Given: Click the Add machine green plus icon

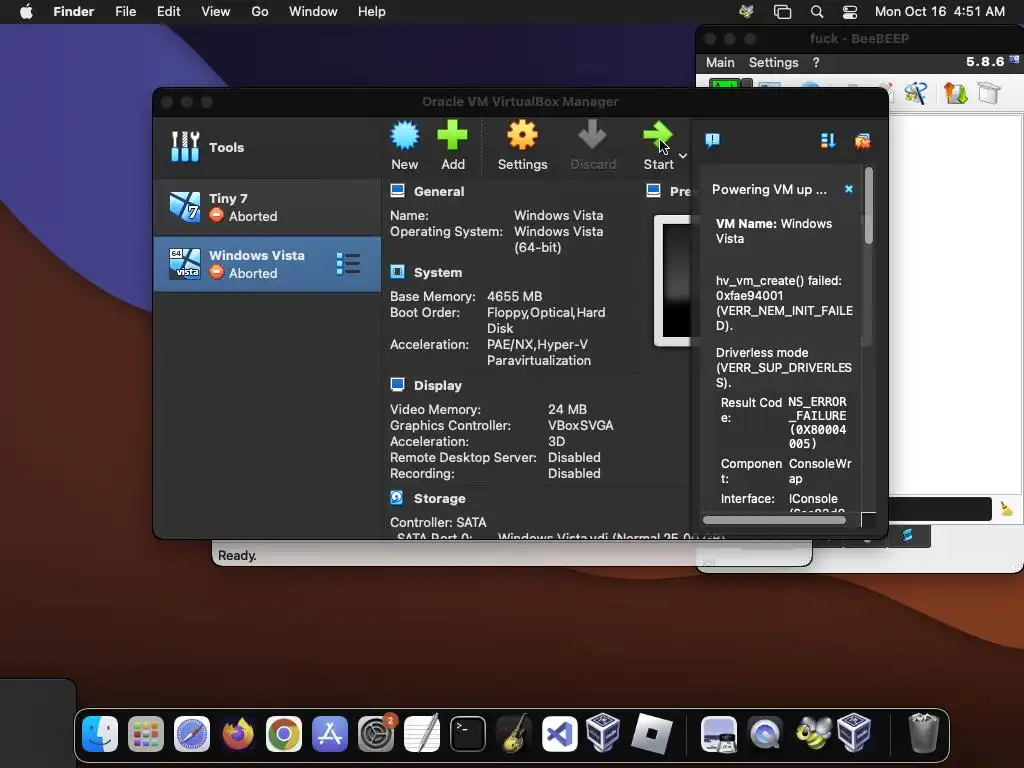Looking at the screenshot, I should click(452, 136).
